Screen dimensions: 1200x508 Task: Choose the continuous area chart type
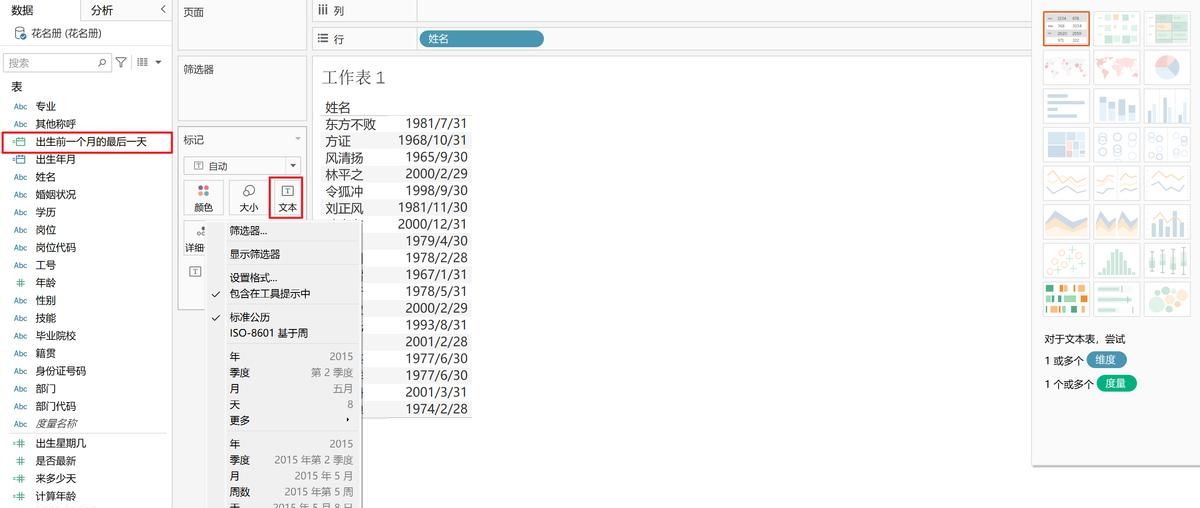(x=1066, y=222)
